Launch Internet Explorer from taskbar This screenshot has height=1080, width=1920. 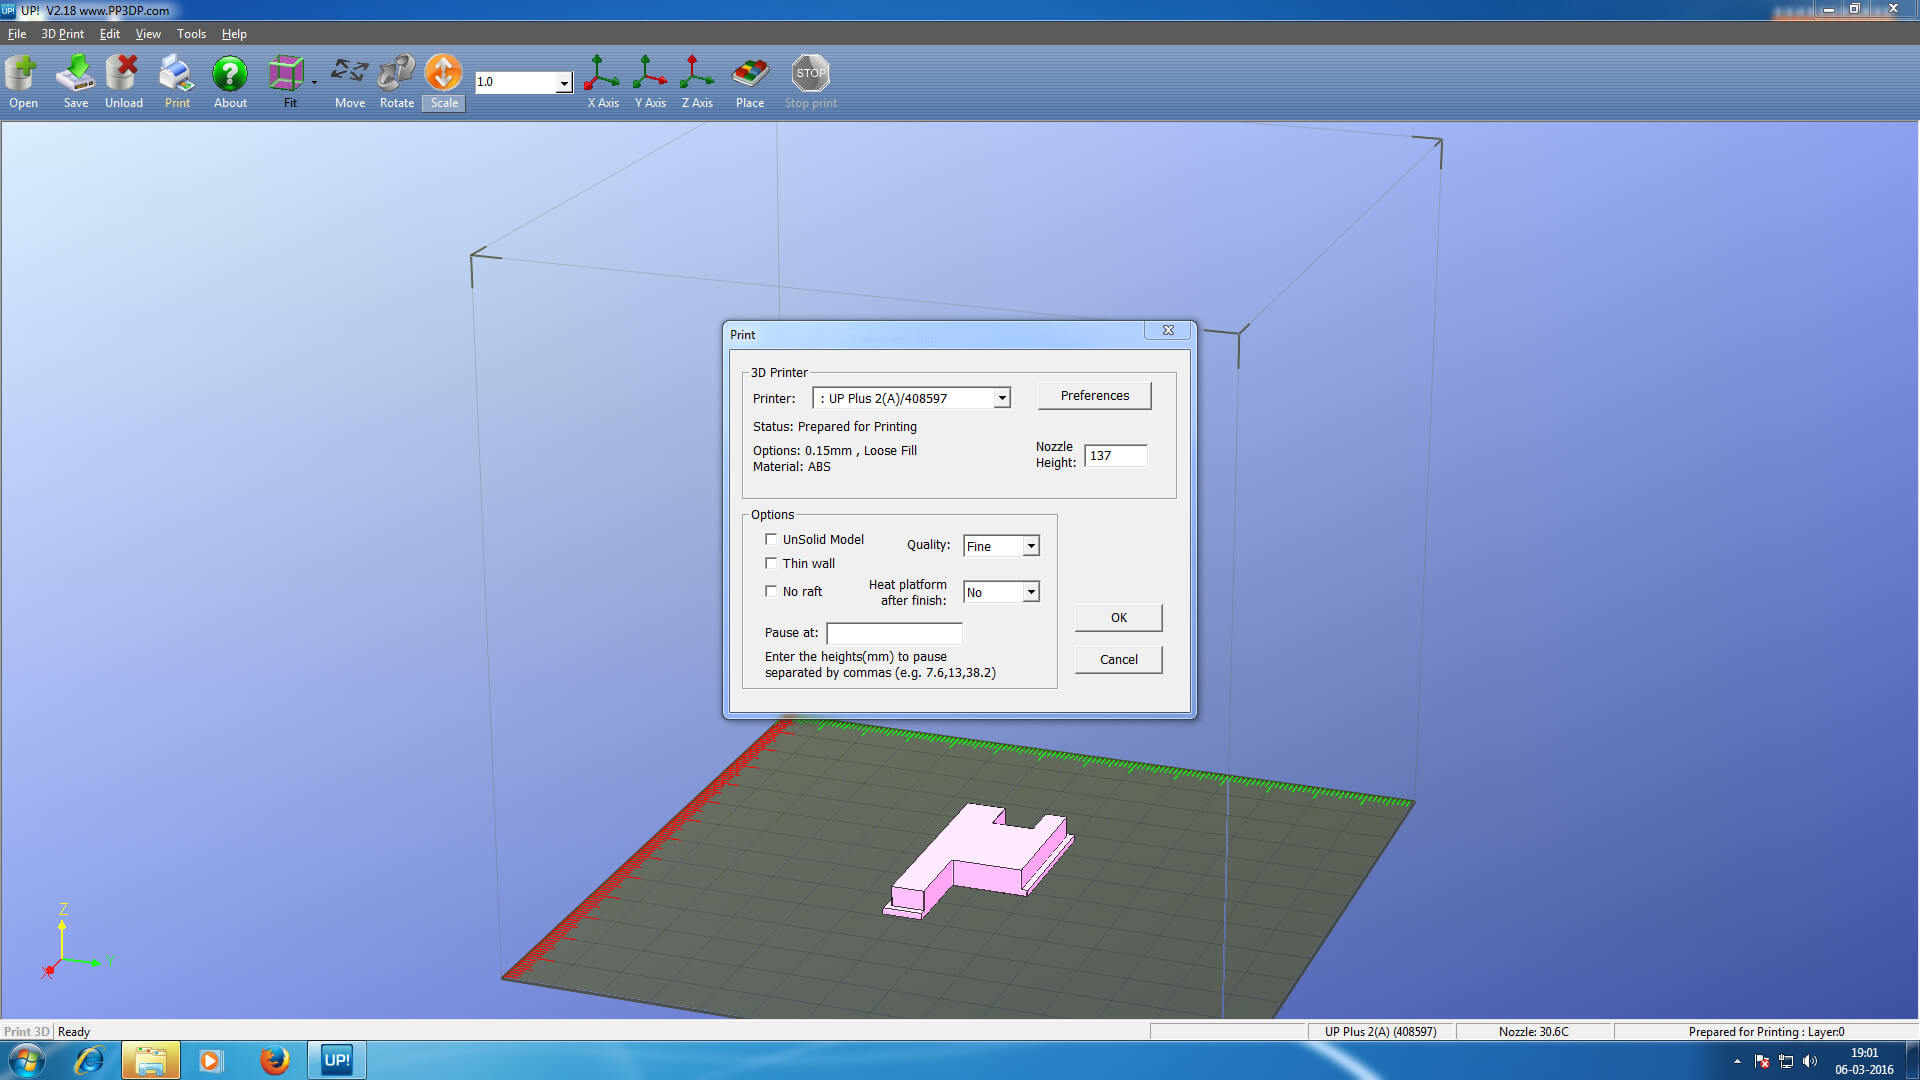89,1060
